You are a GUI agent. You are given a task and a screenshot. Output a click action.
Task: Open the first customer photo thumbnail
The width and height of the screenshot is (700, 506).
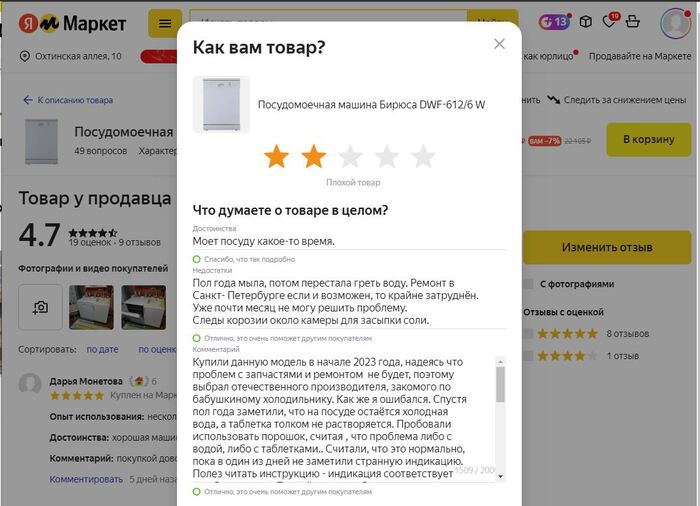pos(92,307)
